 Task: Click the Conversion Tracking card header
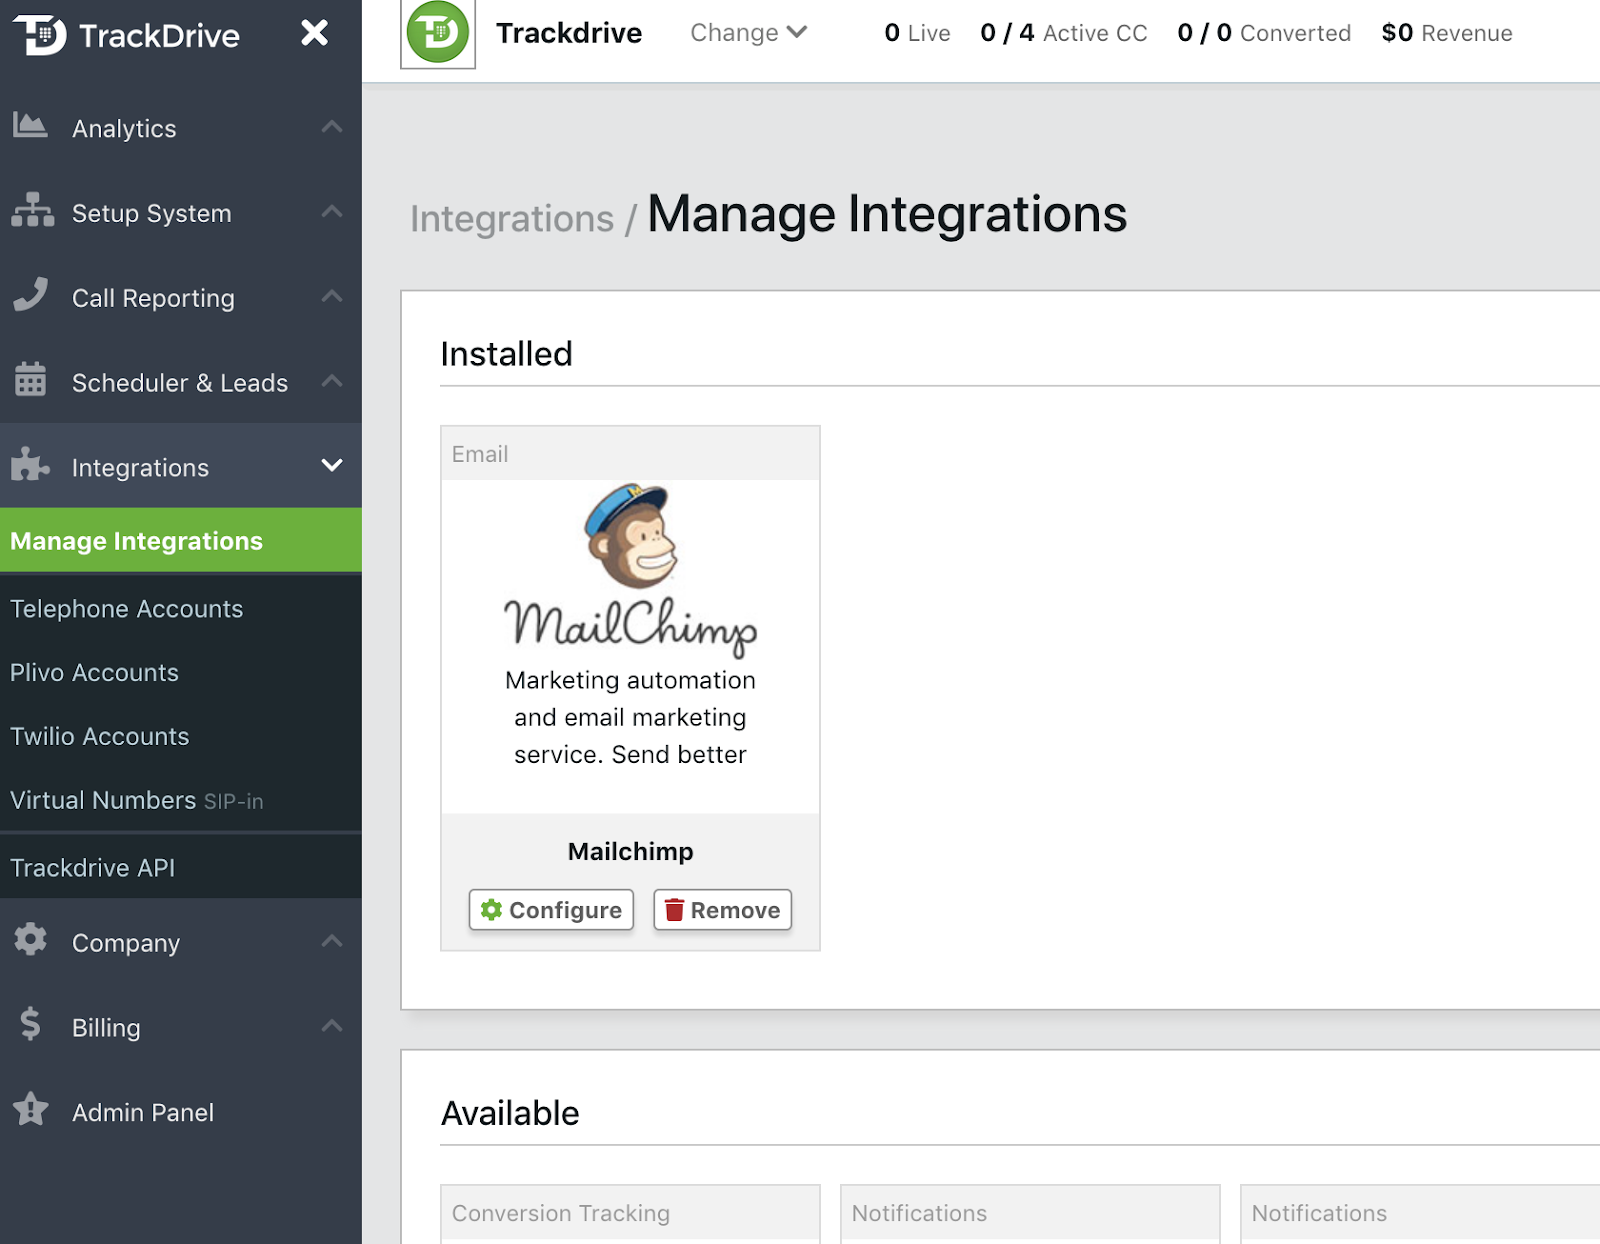tap(630, 1213)
